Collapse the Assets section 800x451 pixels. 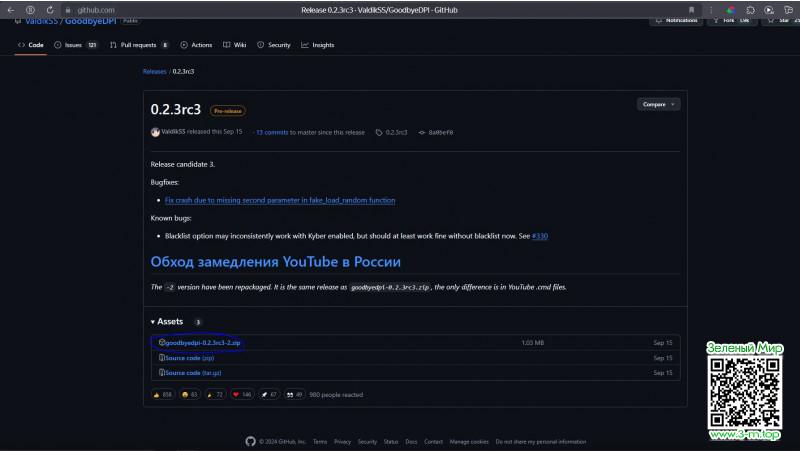point(166,321)
